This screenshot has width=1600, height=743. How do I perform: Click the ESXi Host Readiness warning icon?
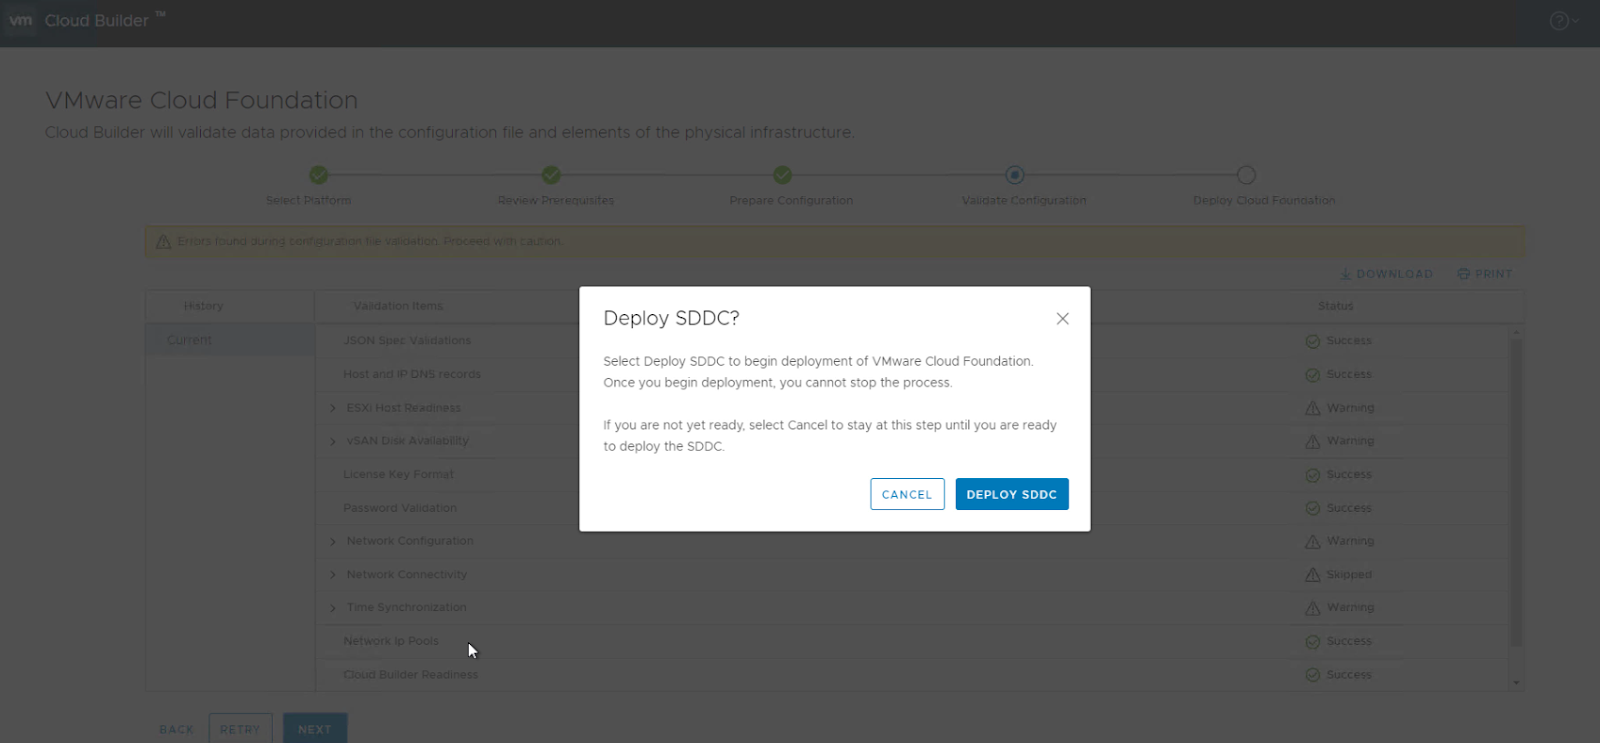click(1313, 408)
